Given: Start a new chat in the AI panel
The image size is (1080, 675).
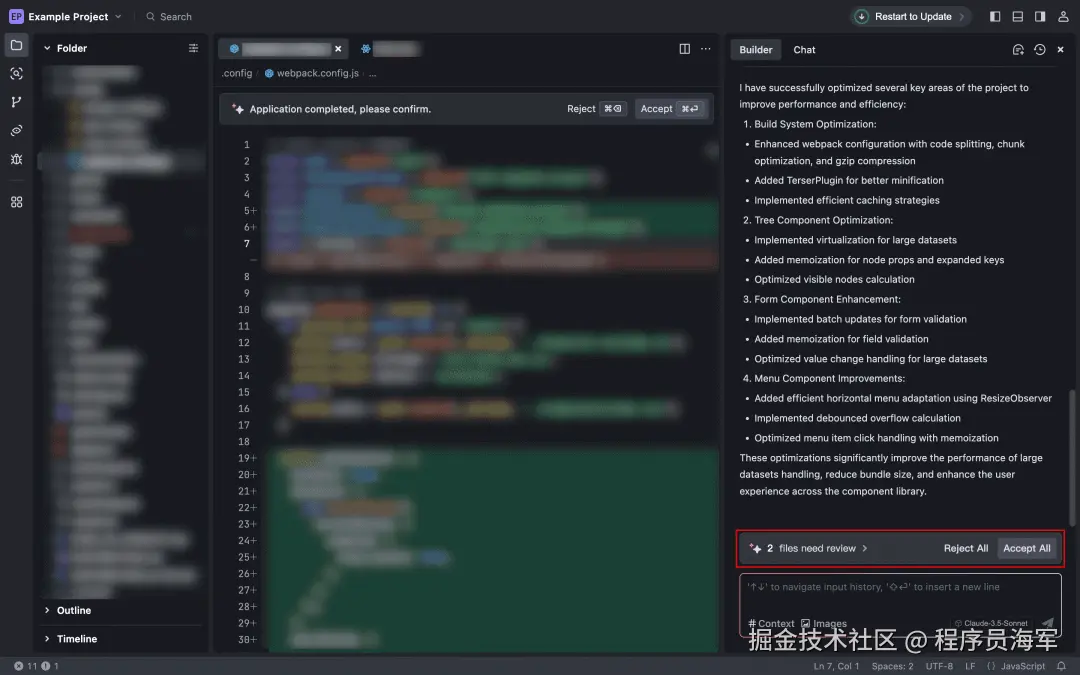Looking at the screenshot, I should click(x=1018, y=50).
